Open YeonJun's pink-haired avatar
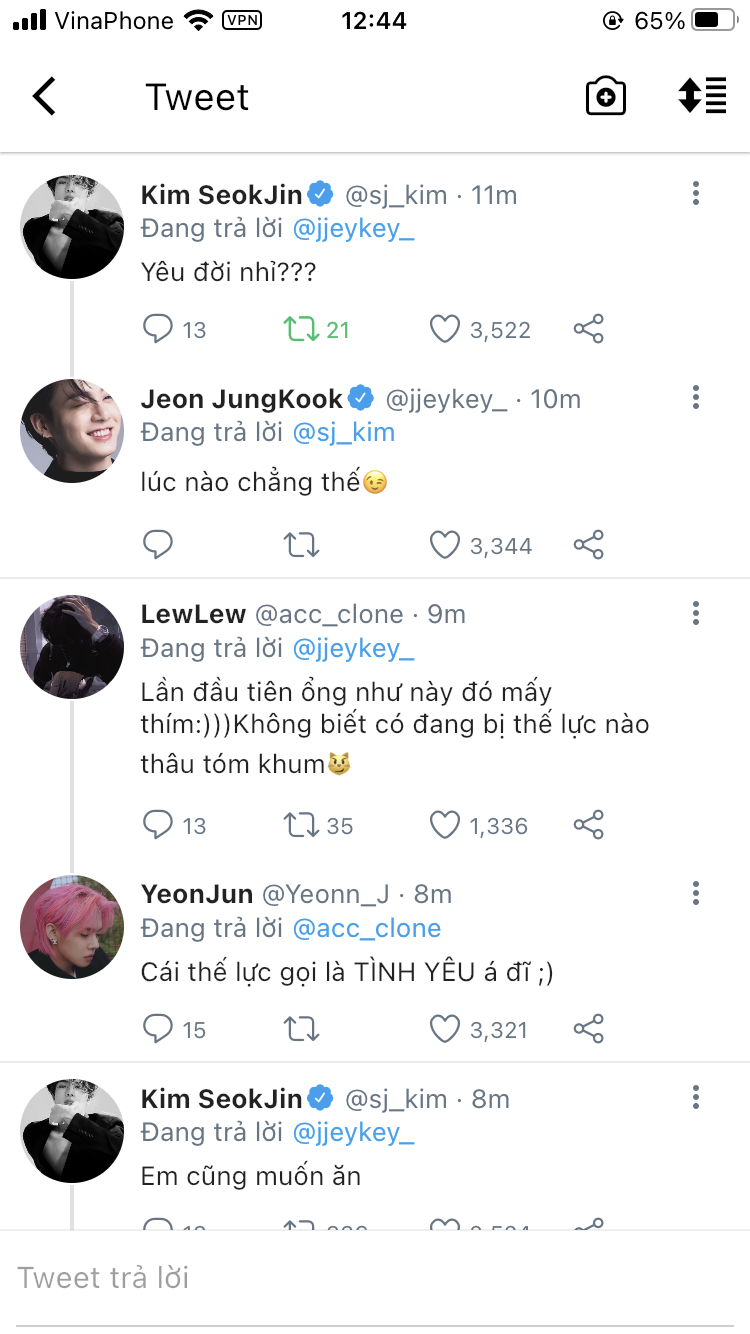Image resolution: width=750 pixels, height=1334 pixels. coord(72,927)
